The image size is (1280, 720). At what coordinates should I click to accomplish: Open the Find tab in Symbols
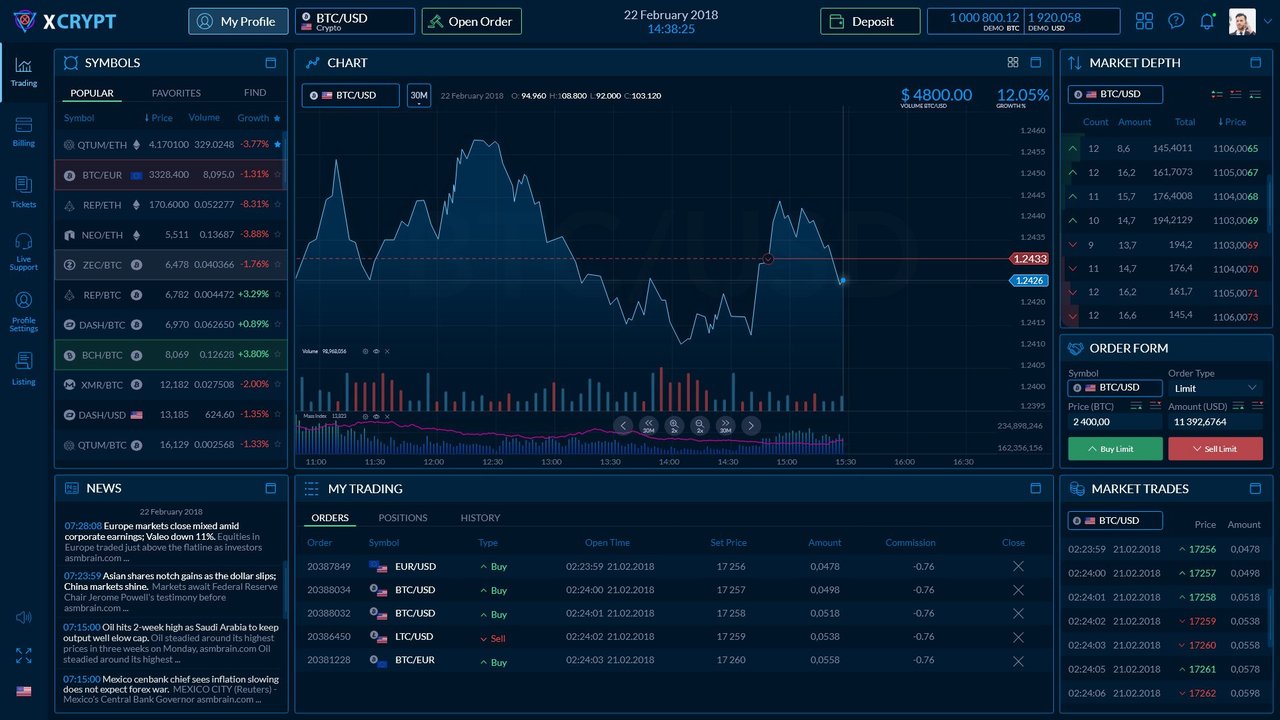[x=255, y=93]
